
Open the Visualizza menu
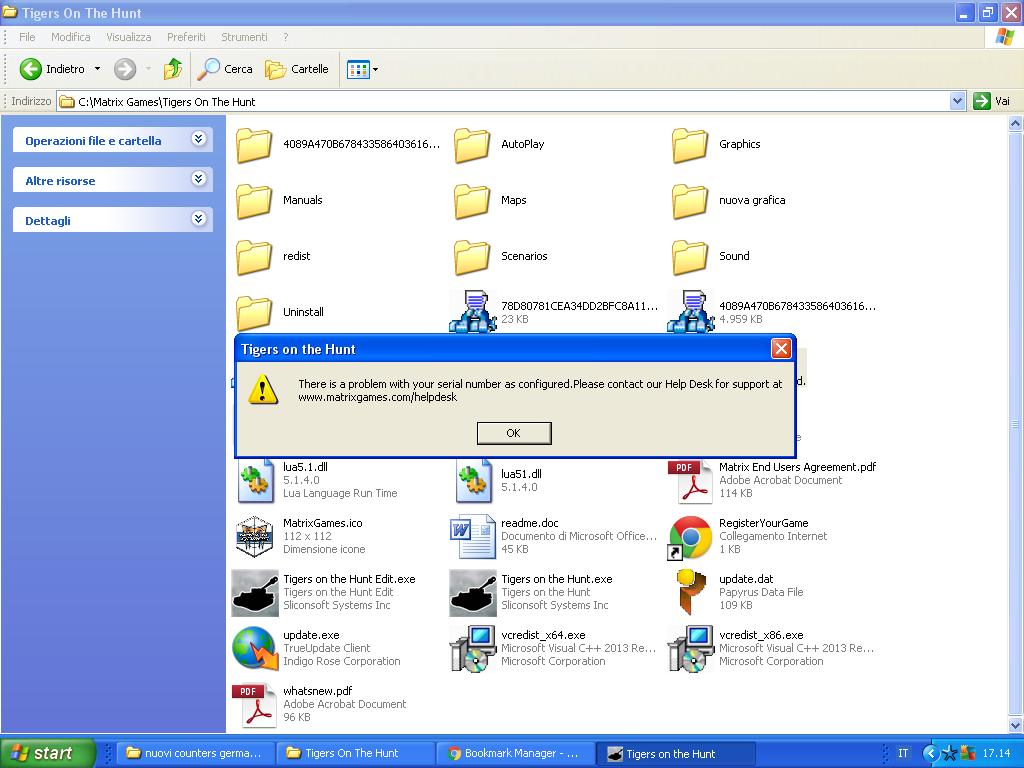click(129, 37)
